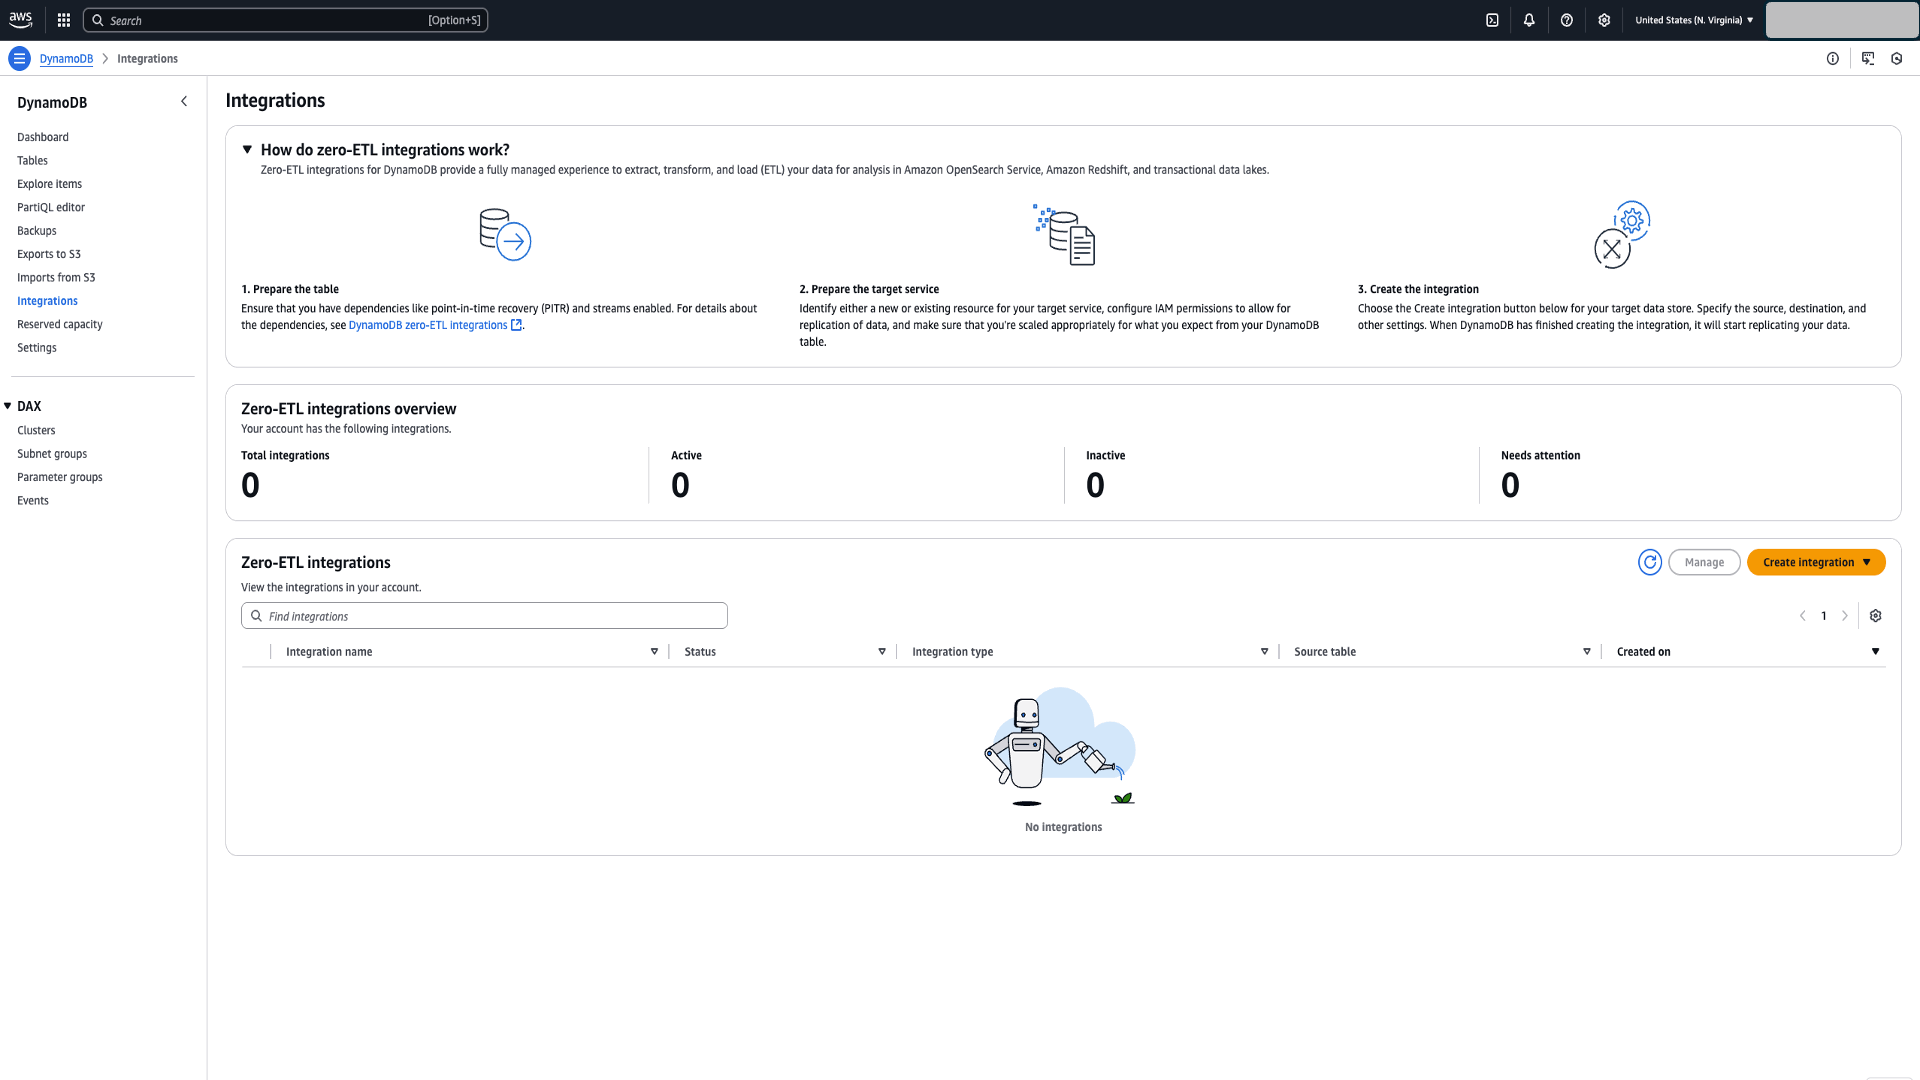This screenshot has height=1080, width=1920.
Task: Open the Status column filter dropdown
Action: pos(881,651)
